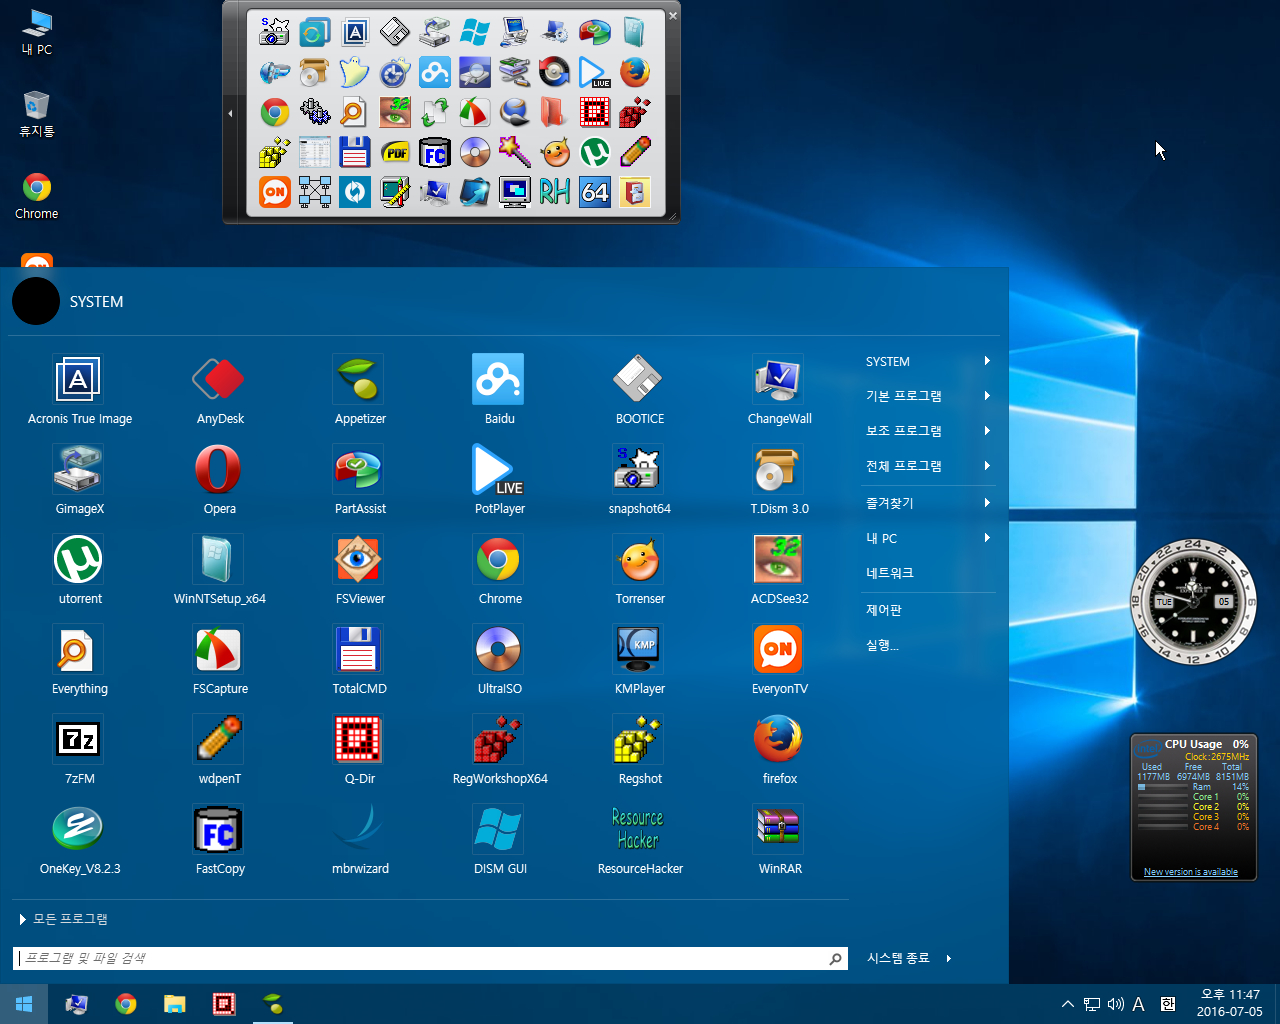Open Q-Dir in the start menu

tap(360, 750)
